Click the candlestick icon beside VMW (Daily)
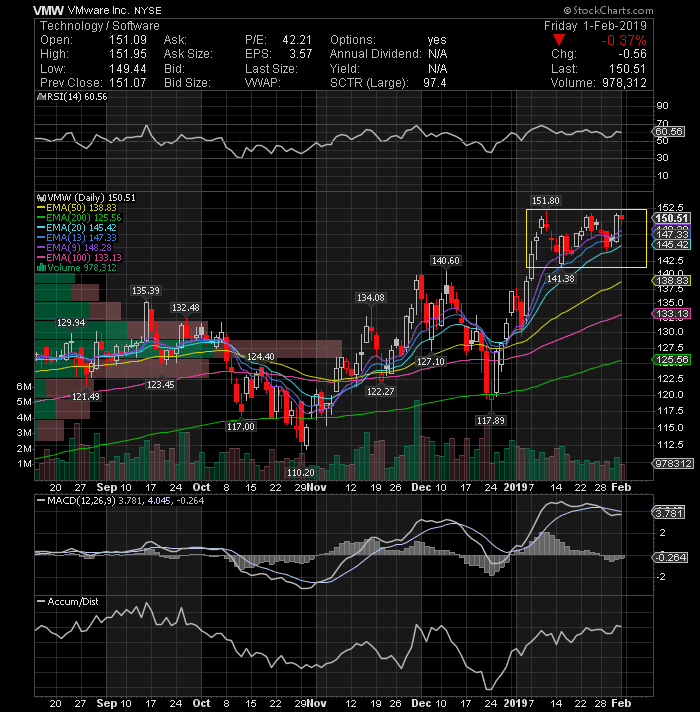Image resolution: width=700 pixels, height=712 pixels. [41, 198]
